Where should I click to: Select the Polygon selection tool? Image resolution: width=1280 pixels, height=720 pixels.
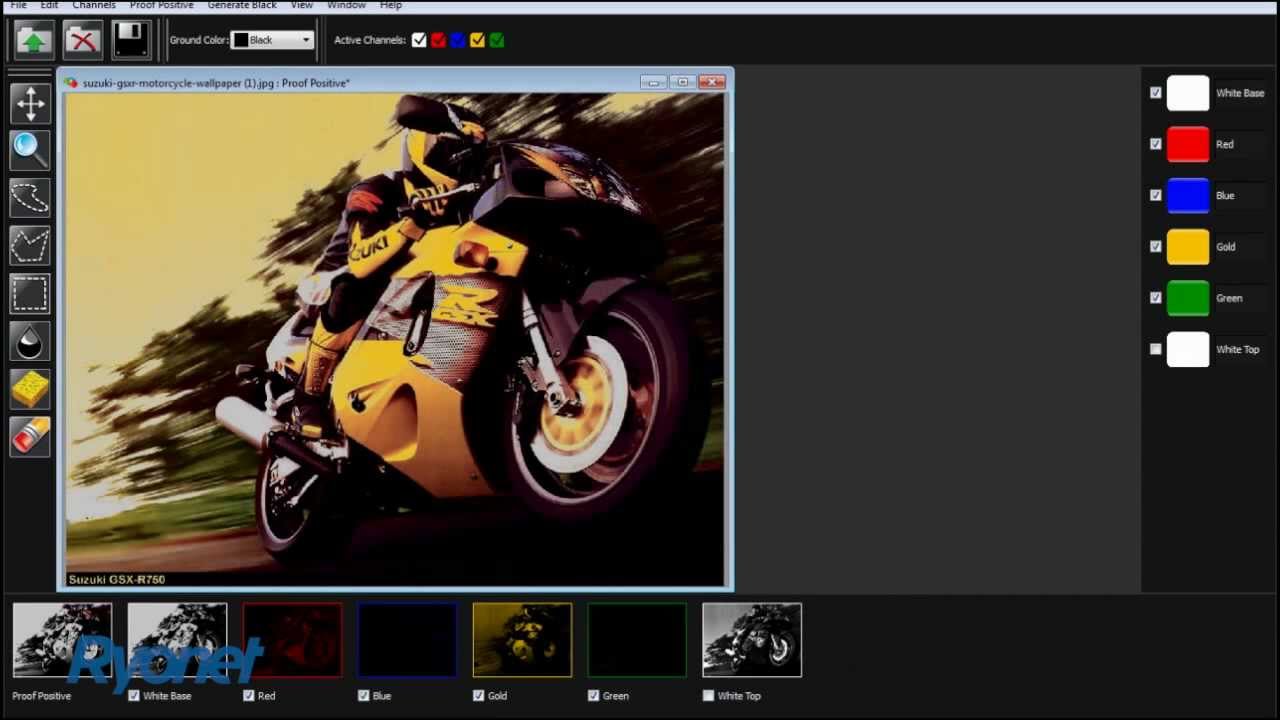tap(30, 246)
